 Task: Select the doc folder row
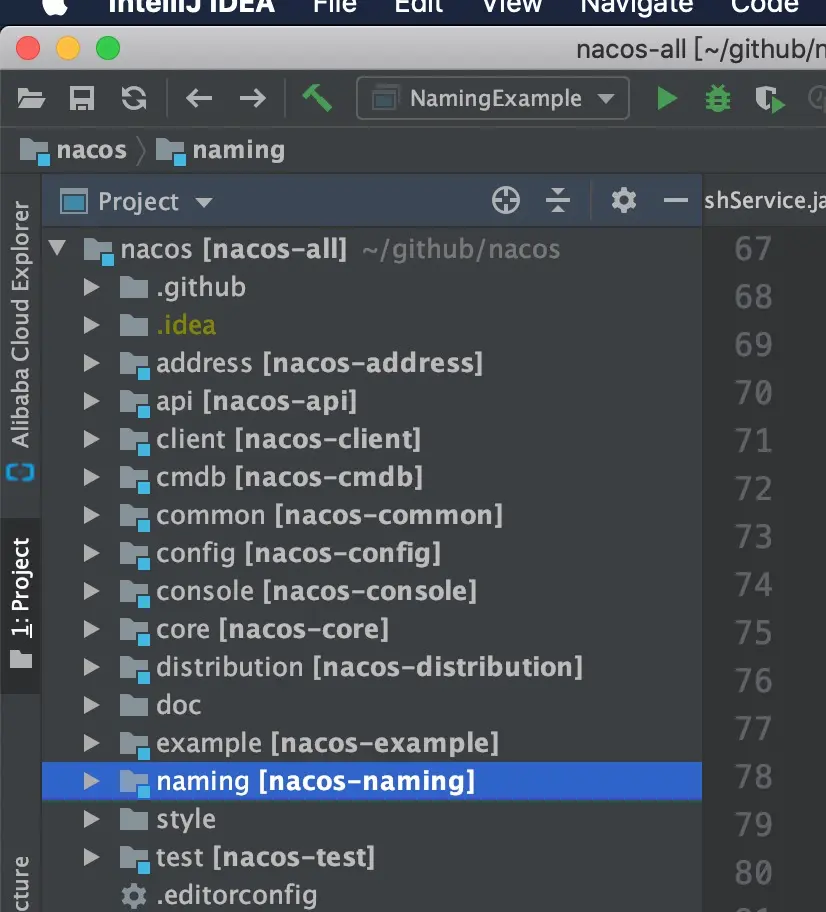point(372,705)
